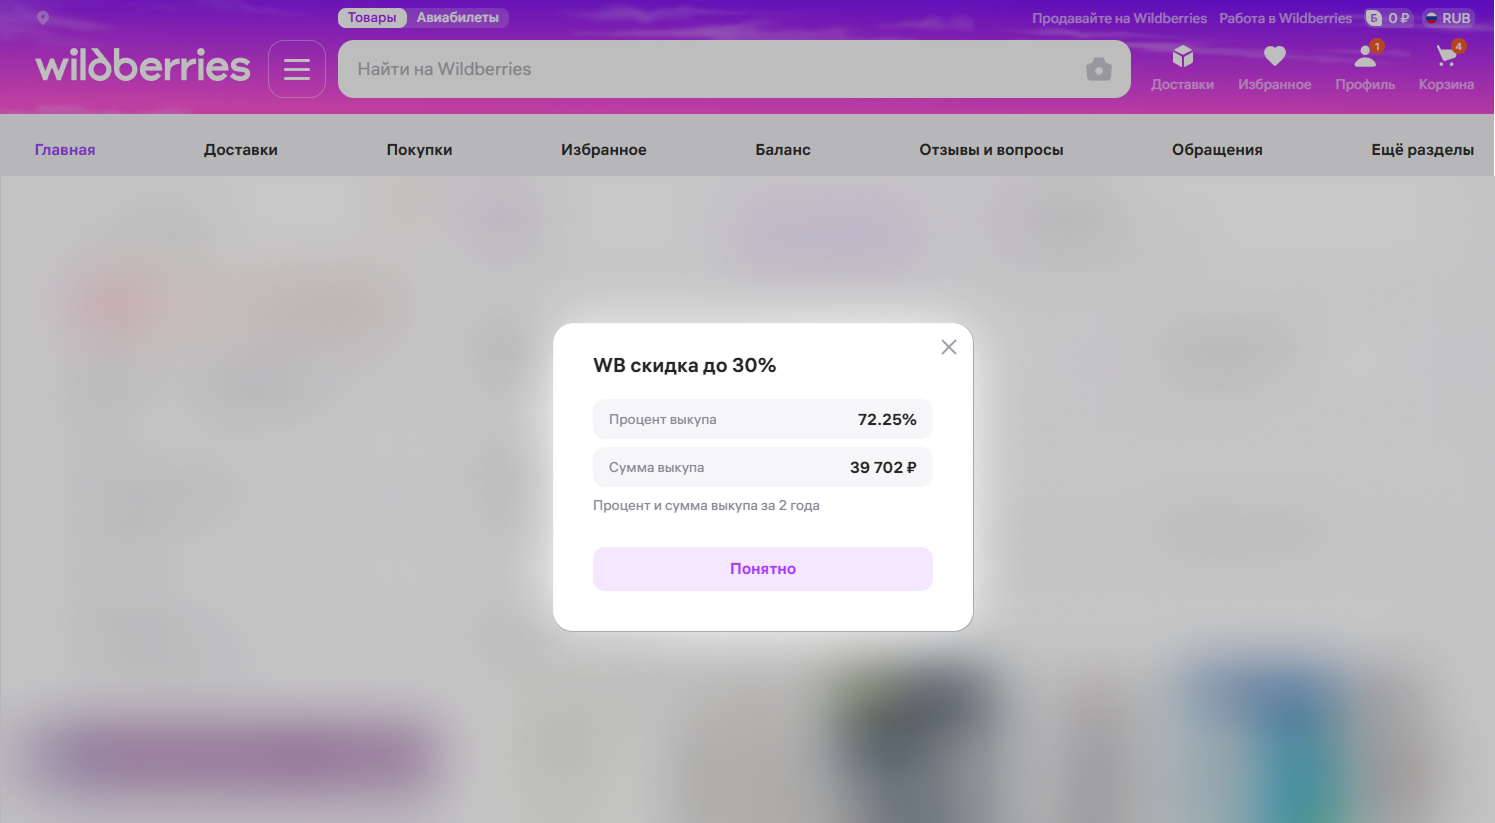
Task: Open the 0 ₽ balance indicator
Action: click(x=1389, y=18)
